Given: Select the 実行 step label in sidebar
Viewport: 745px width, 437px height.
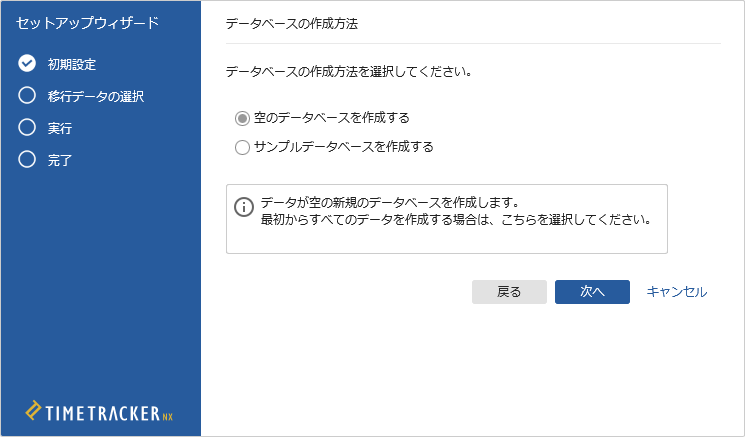Looking at the screenshot, I should 60,128.
